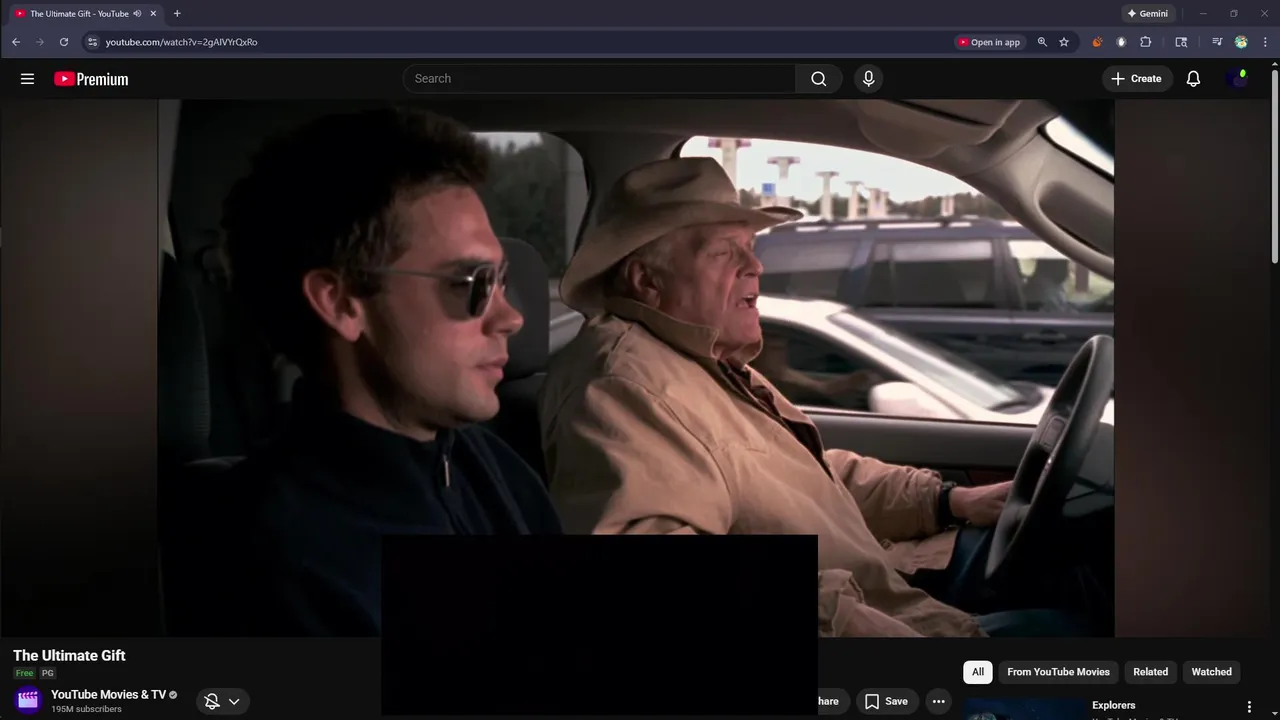Click the PG rating badge
Viewport: 1280px width, 720px height.
[47, 673]
